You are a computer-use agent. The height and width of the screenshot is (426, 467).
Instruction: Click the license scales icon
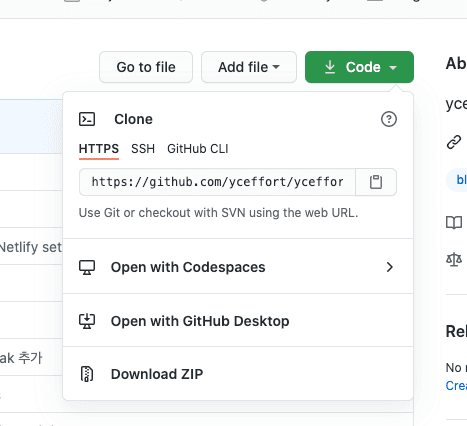pos(454,259)
